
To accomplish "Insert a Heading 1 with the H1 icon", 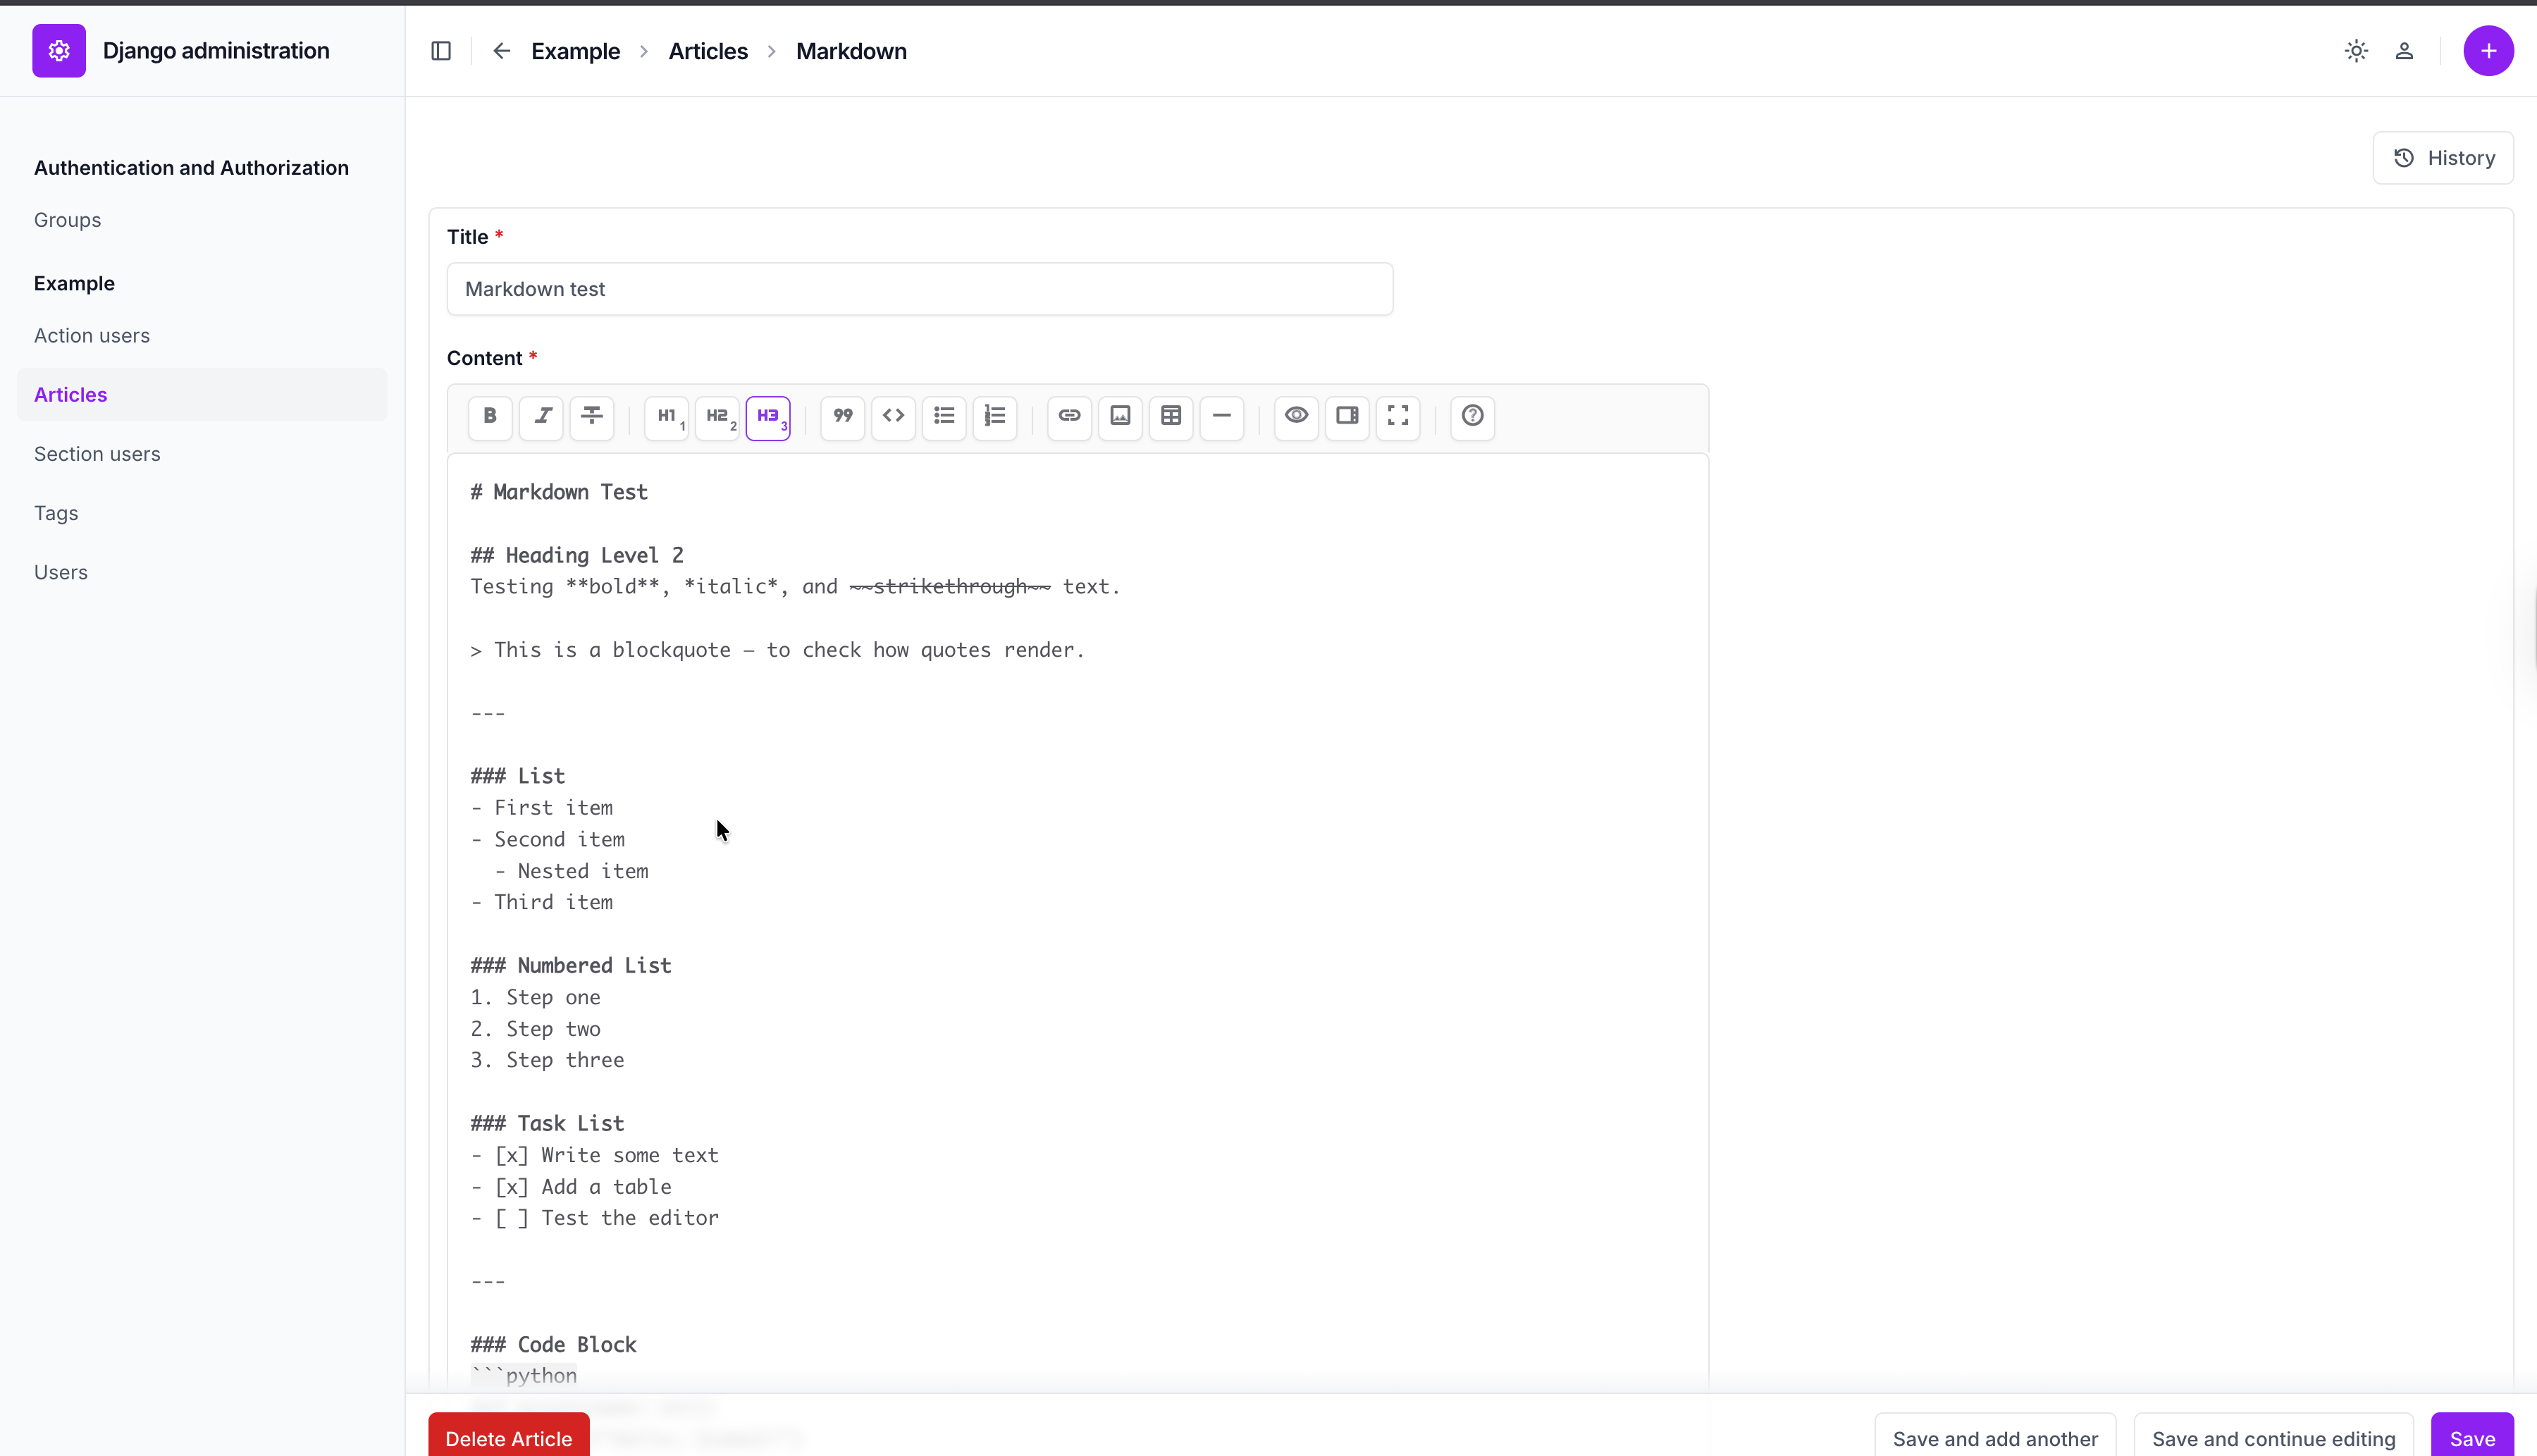I will 665,417.
